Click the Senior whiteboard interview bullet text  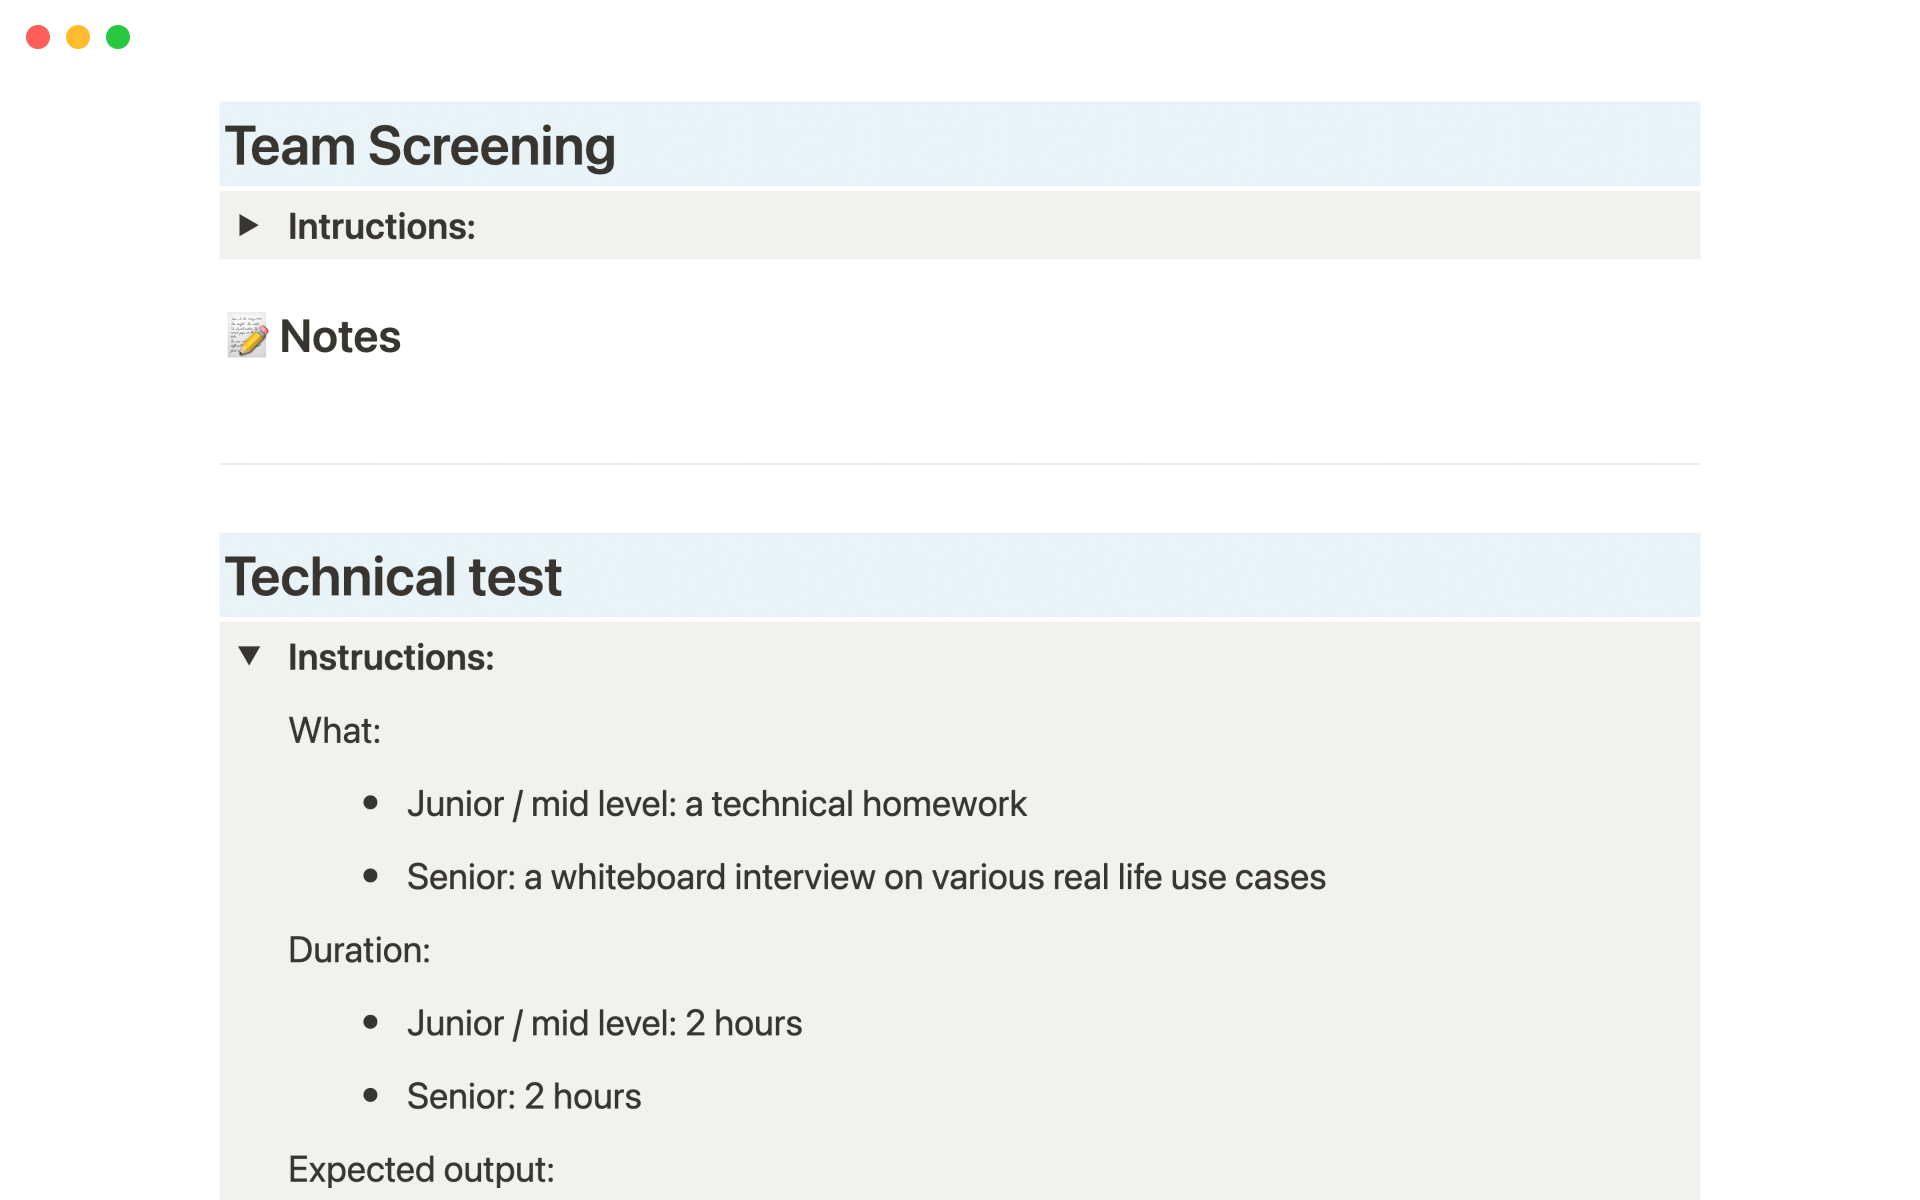[865, 877]
